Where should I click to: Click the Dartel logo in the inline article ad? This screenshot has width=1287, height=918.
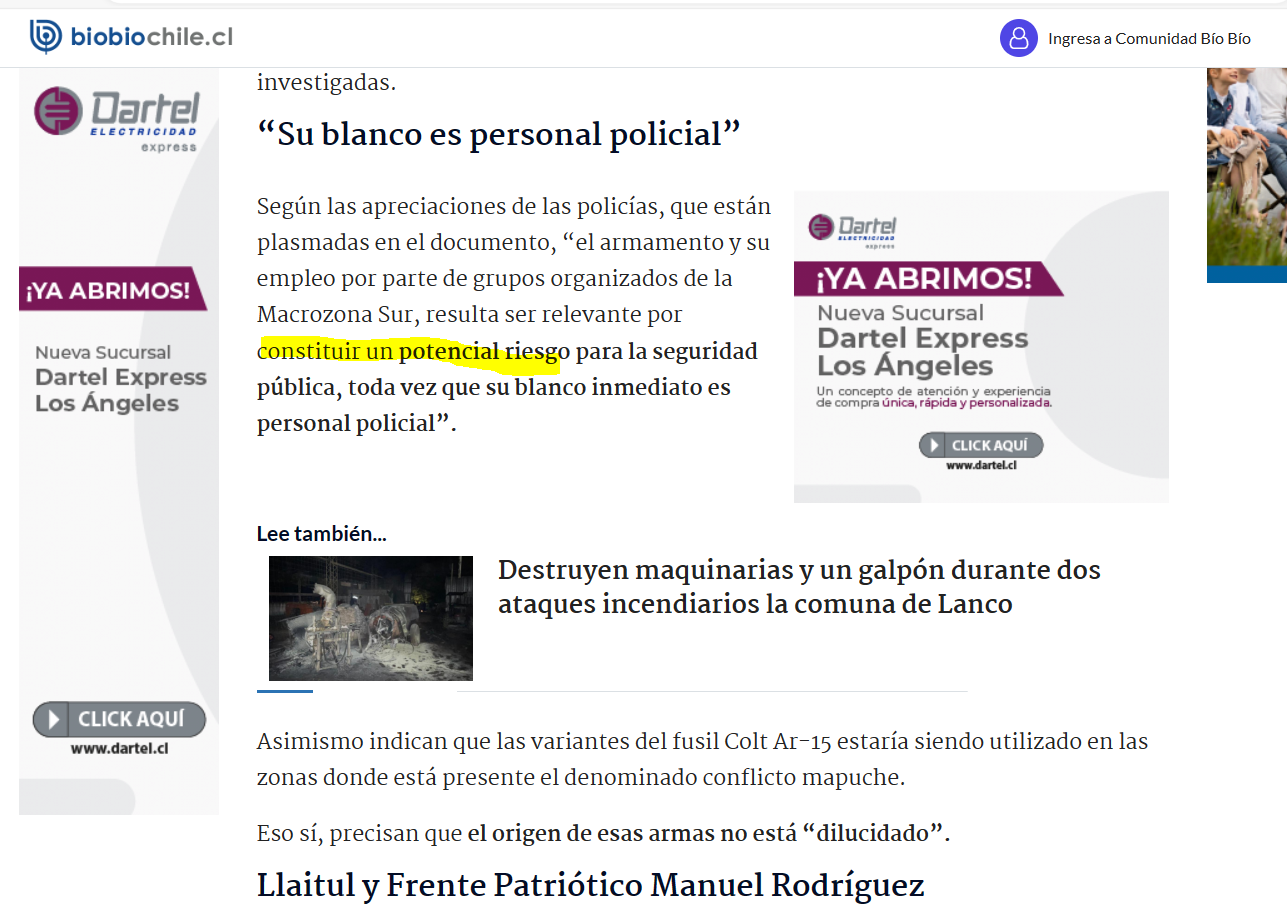pyautogui.click(x=852, y=229)
